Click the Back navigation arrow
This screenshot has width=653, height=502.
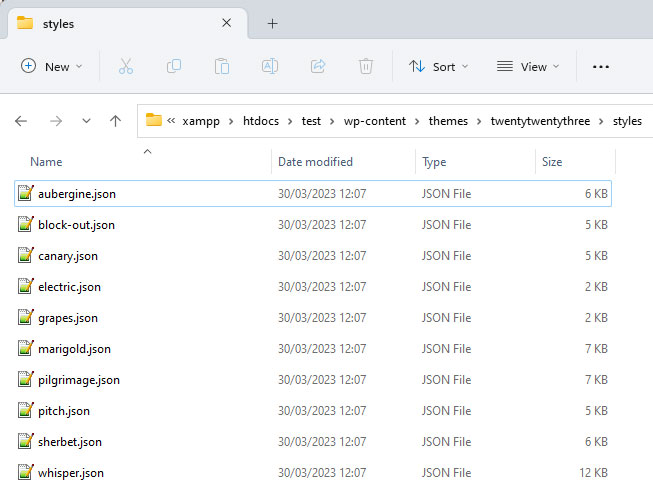[x=22, y=121]
